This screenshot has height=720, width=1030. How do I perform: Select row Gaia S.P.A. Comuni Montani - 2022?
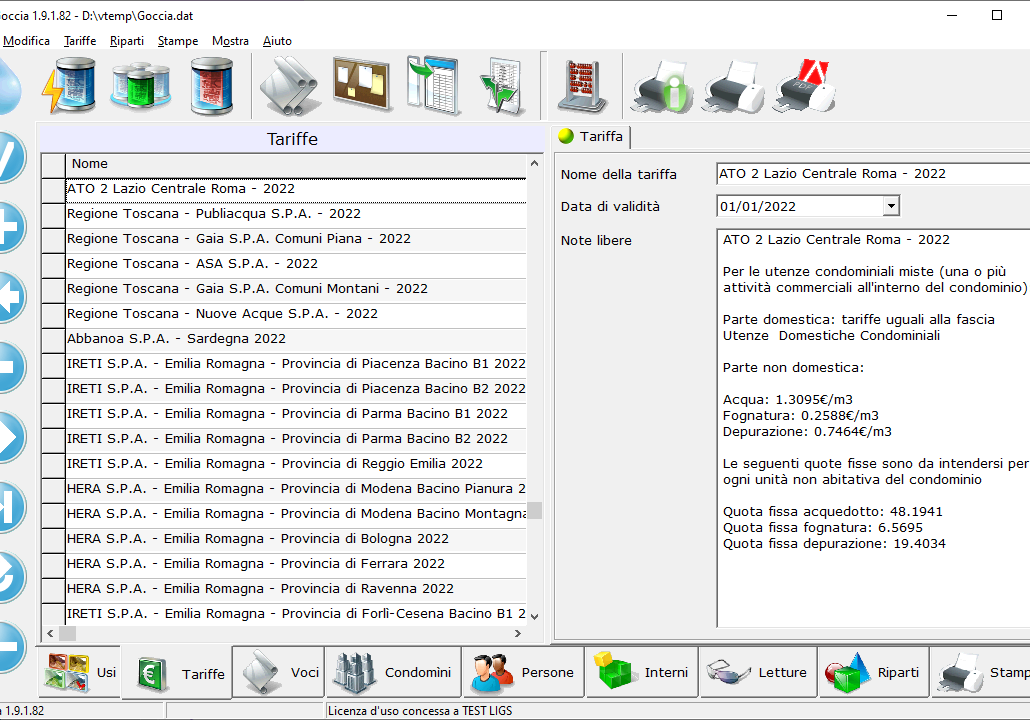pos(296,289)
